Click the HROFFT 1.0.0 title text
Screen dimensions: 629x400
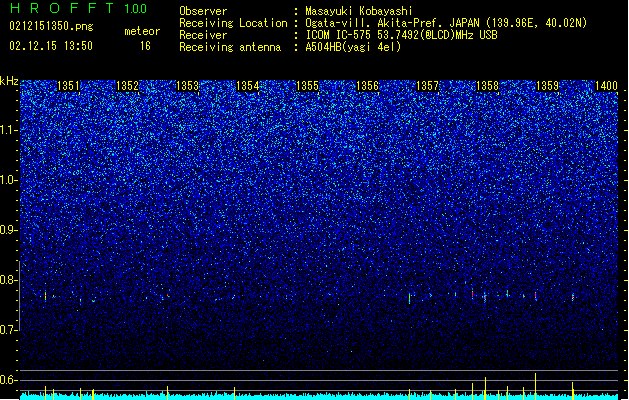[78, 8]
